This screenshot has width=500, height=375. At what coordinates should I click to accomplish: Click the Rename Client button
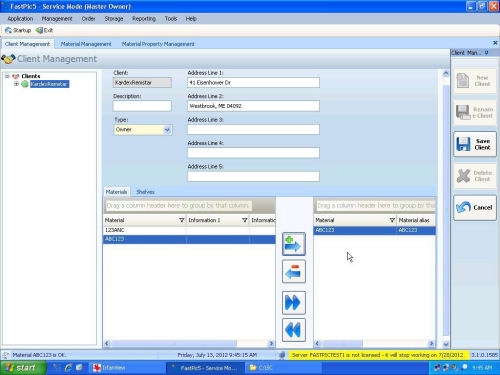pos(475,112)
